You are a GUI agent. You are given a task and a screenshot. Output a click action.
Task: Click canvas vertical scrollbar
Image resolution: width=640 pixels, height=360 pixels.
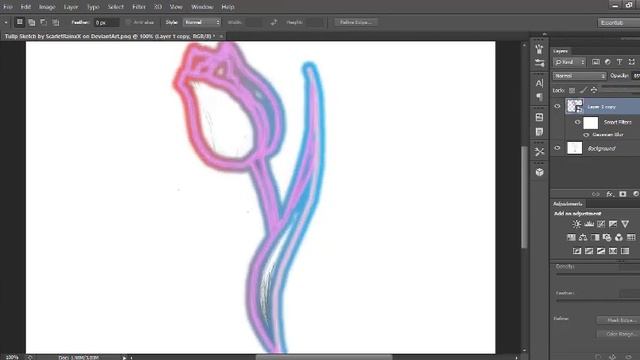click(524, 197)
